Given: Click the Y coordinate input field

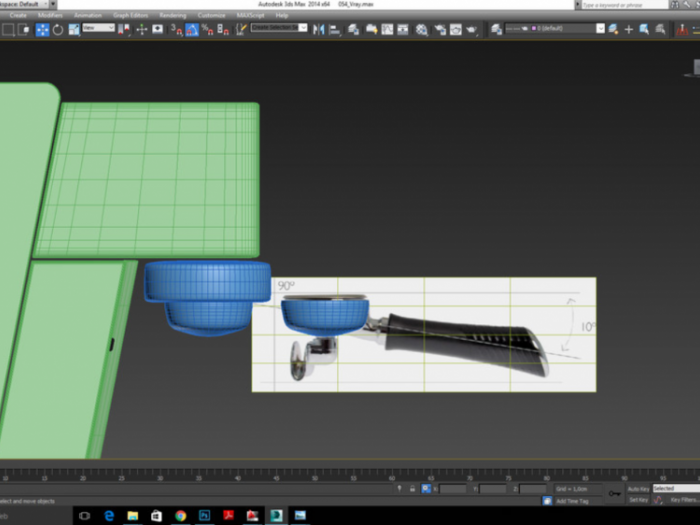Looking at the screenshot, I should click(492, 489).
